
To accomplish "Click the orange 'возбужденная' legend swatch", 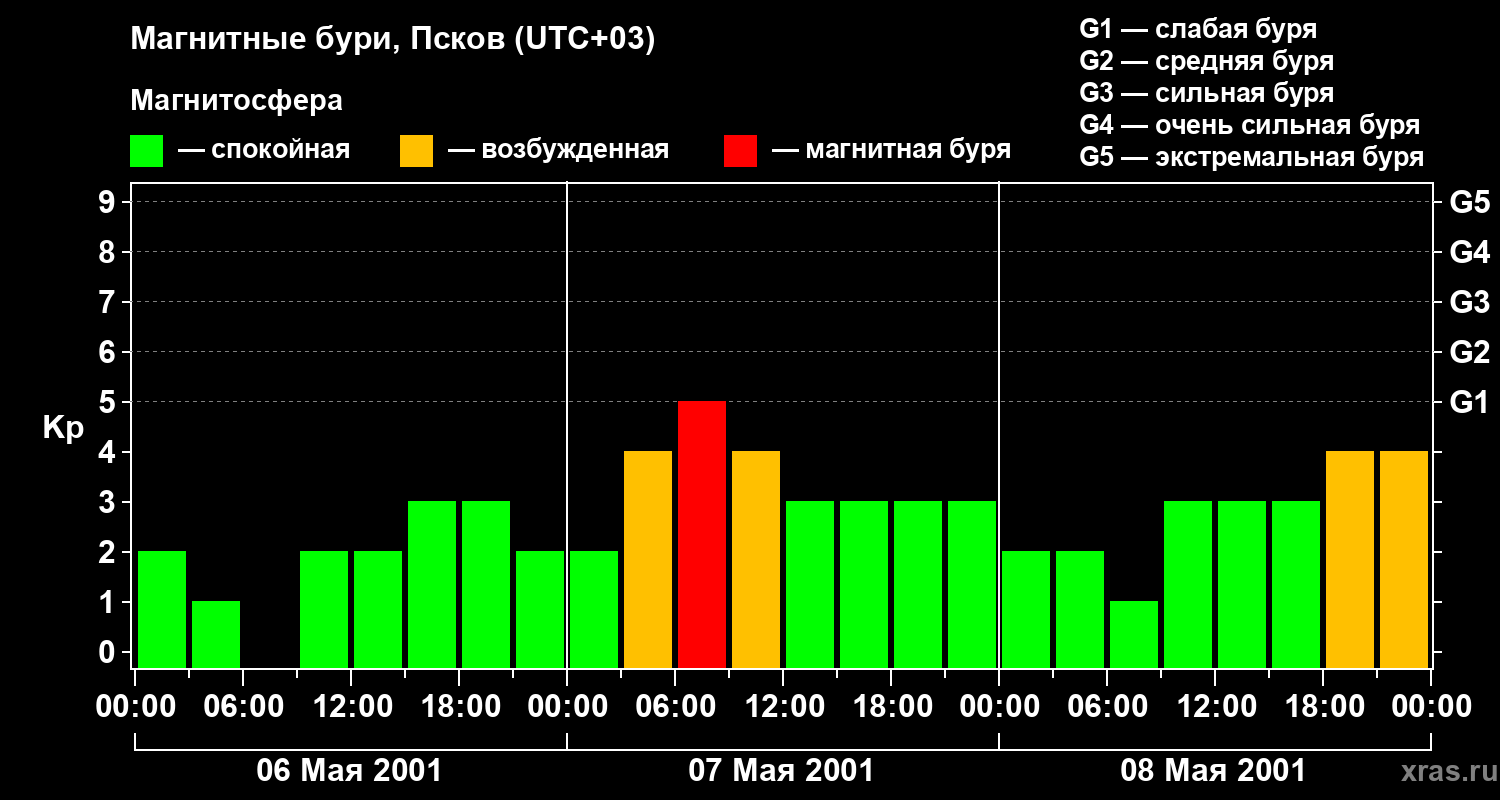I will pyautogui.click(x=417, y=151).
